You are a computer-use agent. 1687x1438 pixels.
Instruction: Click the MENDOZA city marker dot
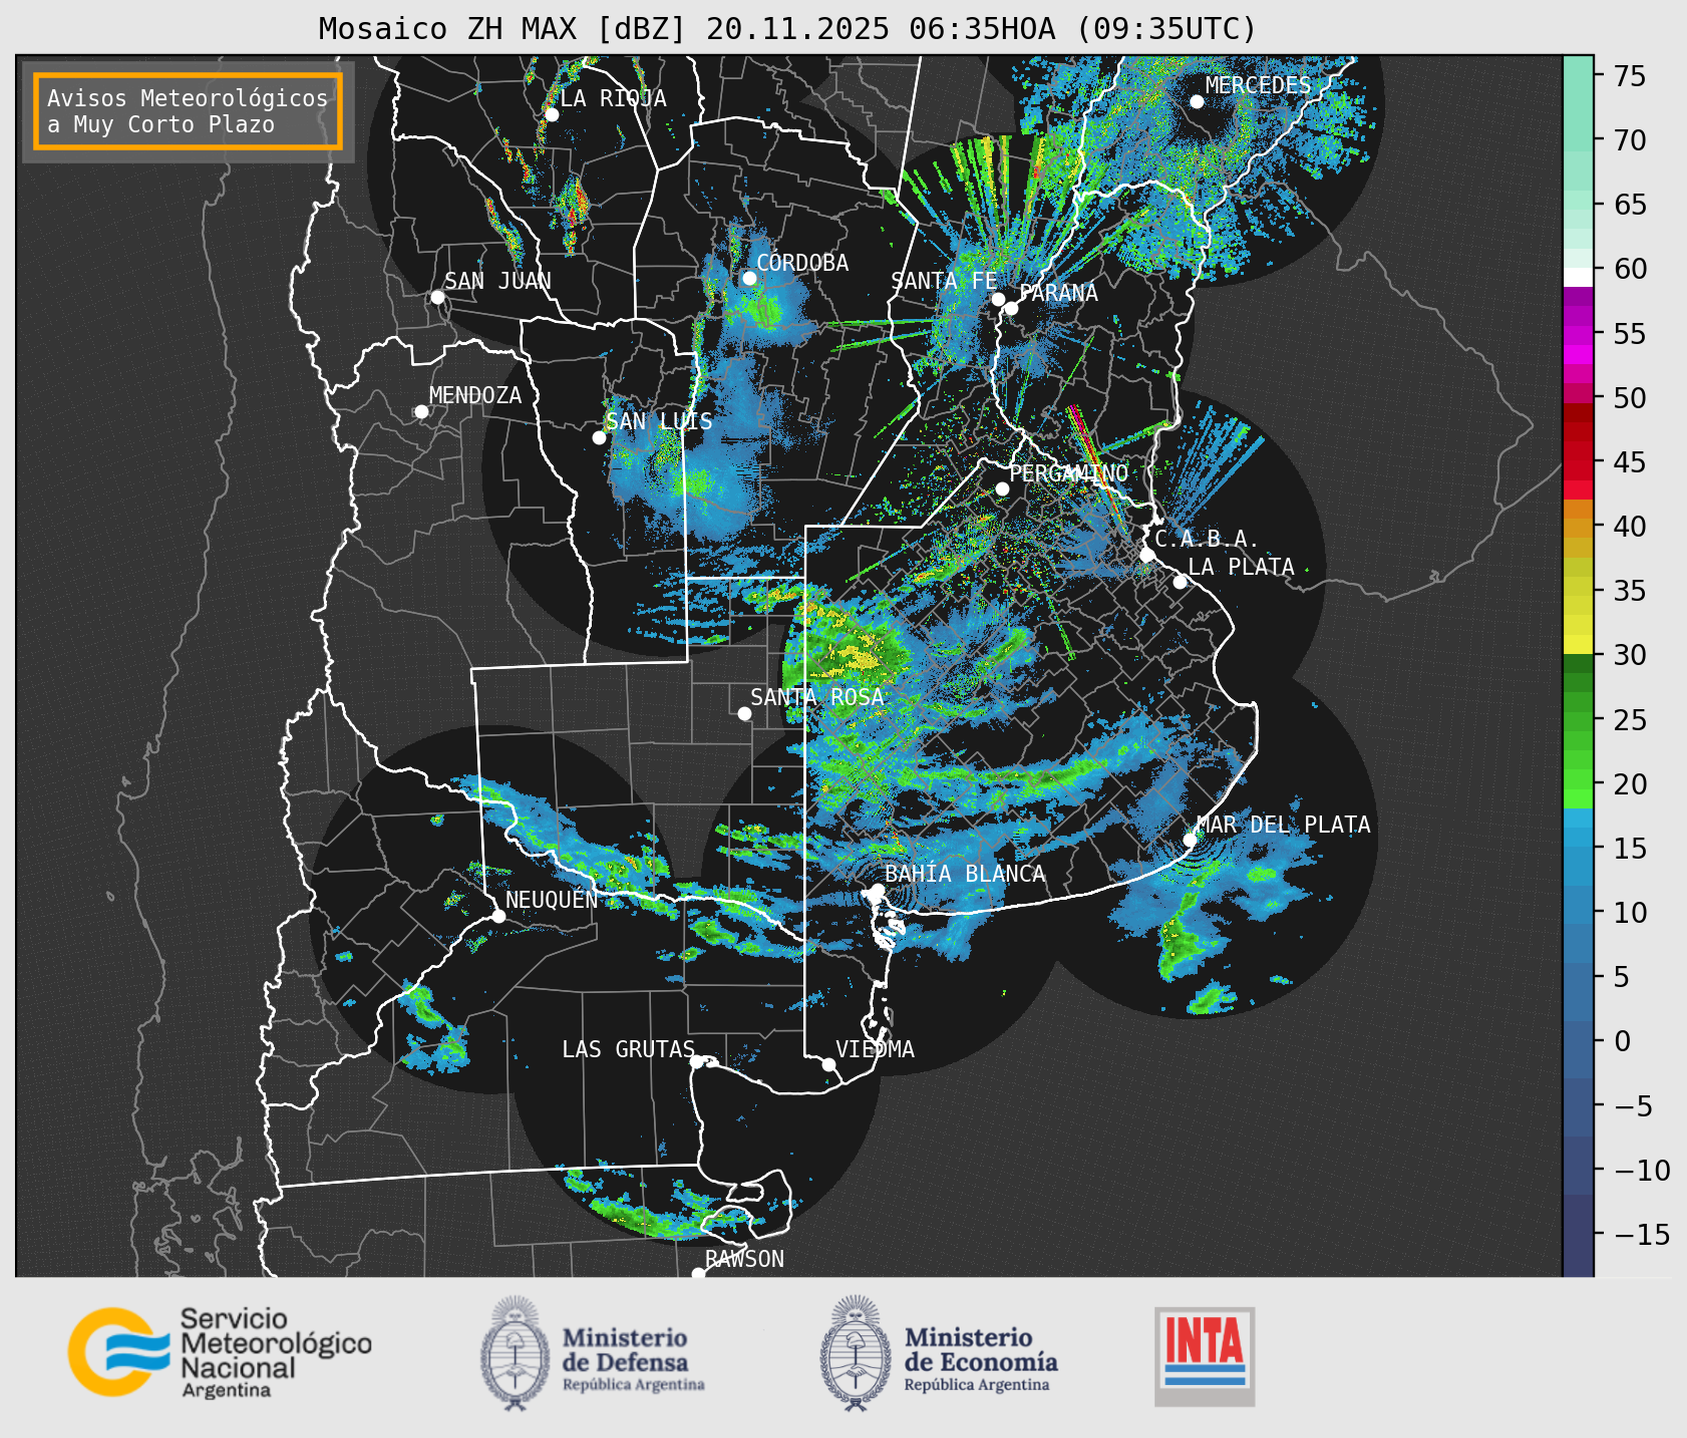[421, 412]
